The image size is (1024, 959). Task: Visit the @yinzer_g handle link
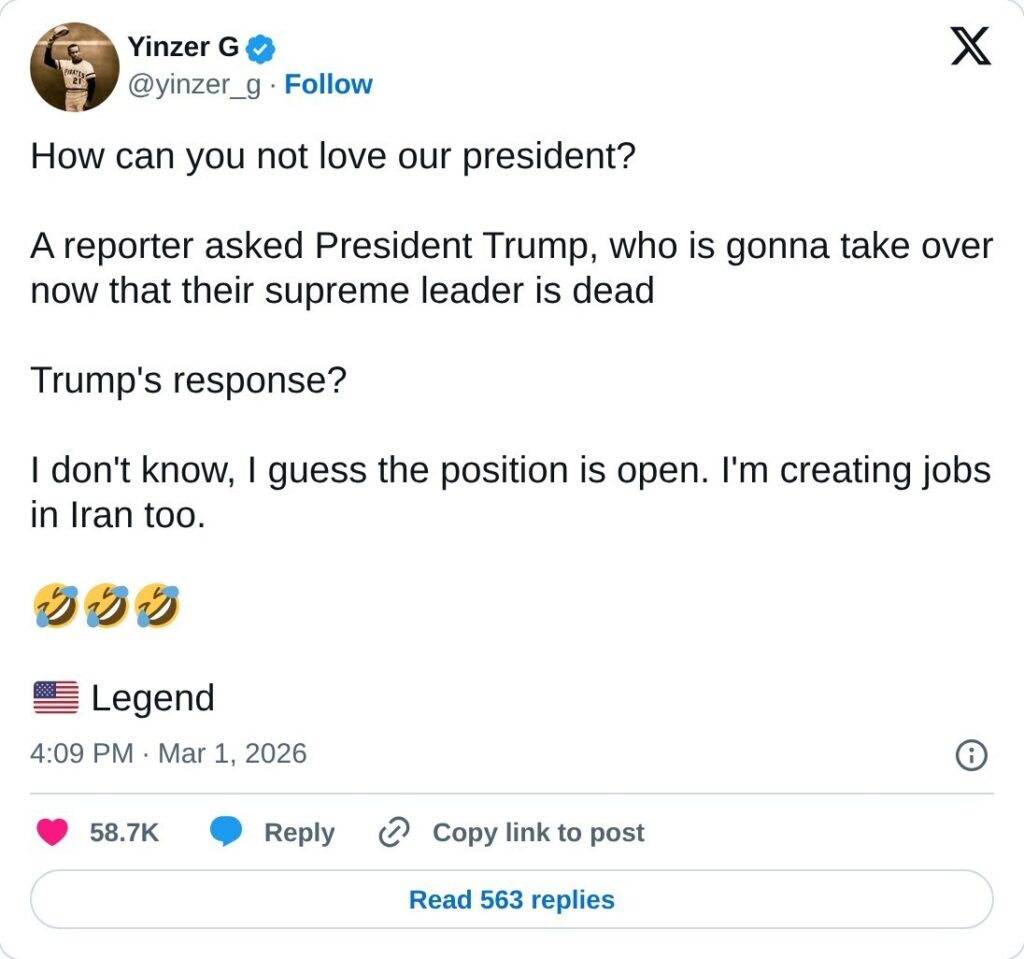pos(194,85)
